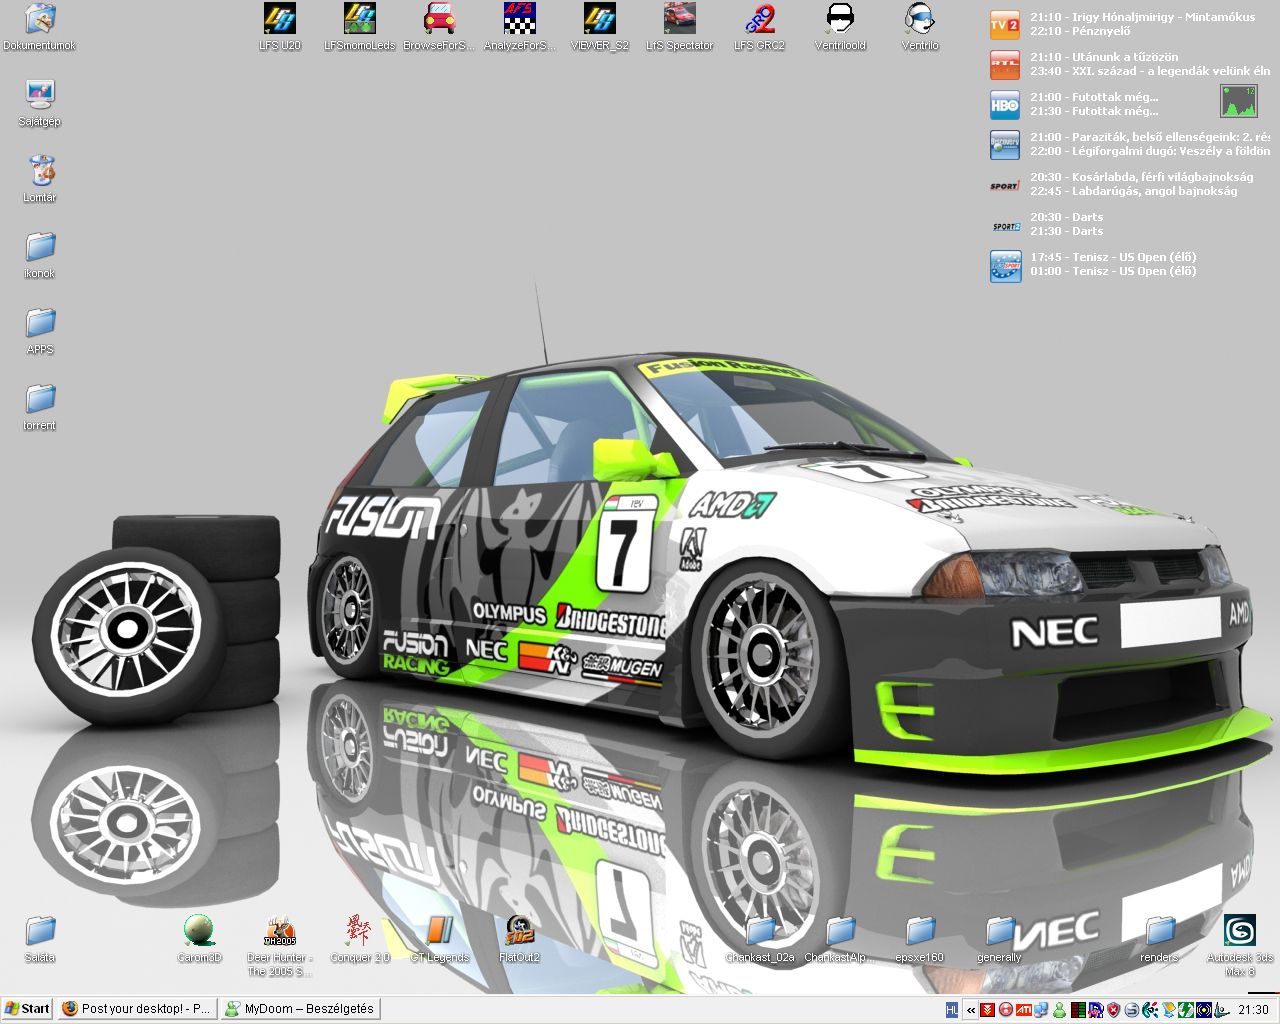Click the HU language indicator
The width and height of the screenshot is (1280, 1024).
click(x=952, y=1010)
